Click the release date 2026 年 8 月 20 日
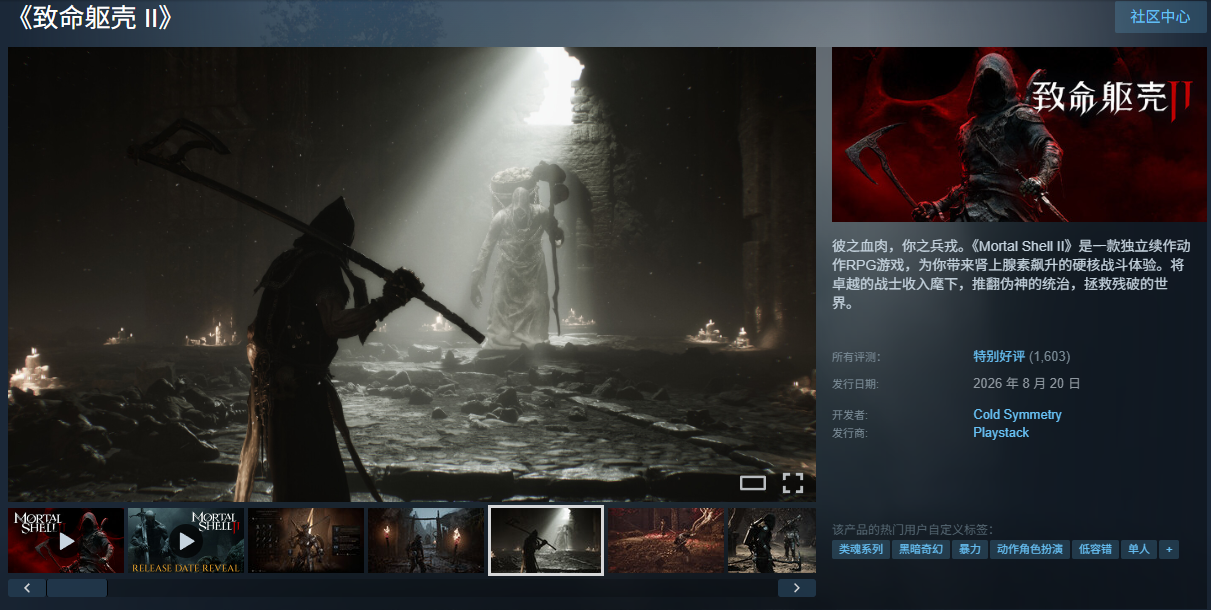Image resolution: width=1211 pixels, height=610 pixels. pos(1027,383)
